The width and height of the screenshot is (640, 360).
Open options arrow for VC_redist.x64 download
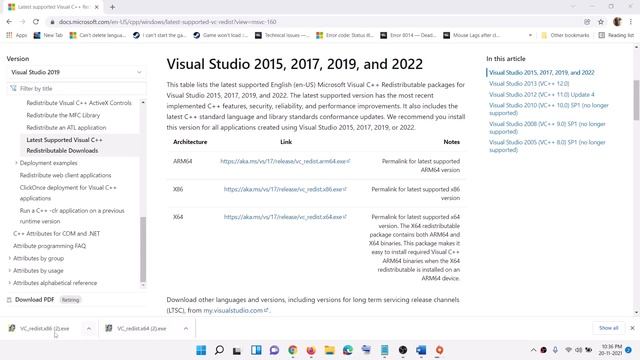[186, 329]
